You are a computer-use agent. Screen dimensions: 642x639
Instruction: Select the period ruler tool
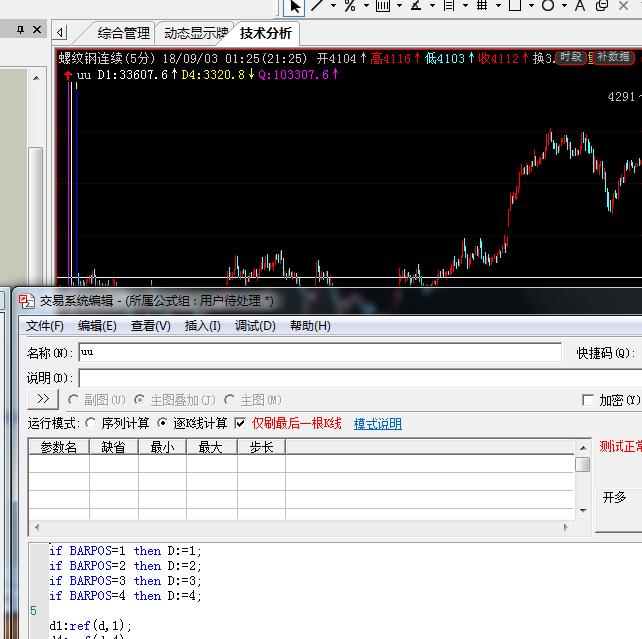coord(383,5)
